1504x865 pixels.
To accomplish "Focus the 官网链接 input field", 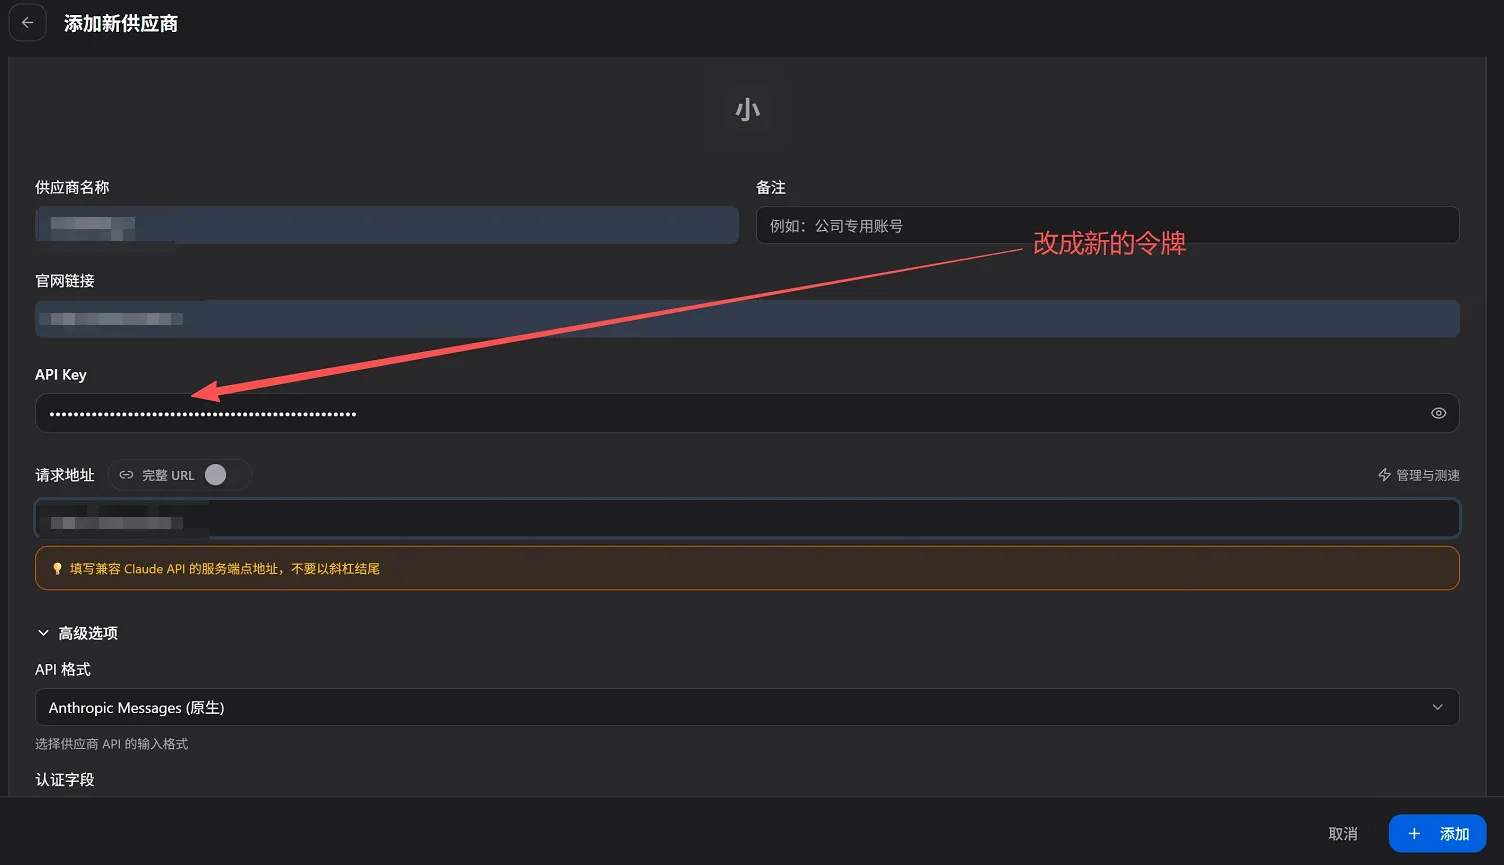I will coord(747,319).
